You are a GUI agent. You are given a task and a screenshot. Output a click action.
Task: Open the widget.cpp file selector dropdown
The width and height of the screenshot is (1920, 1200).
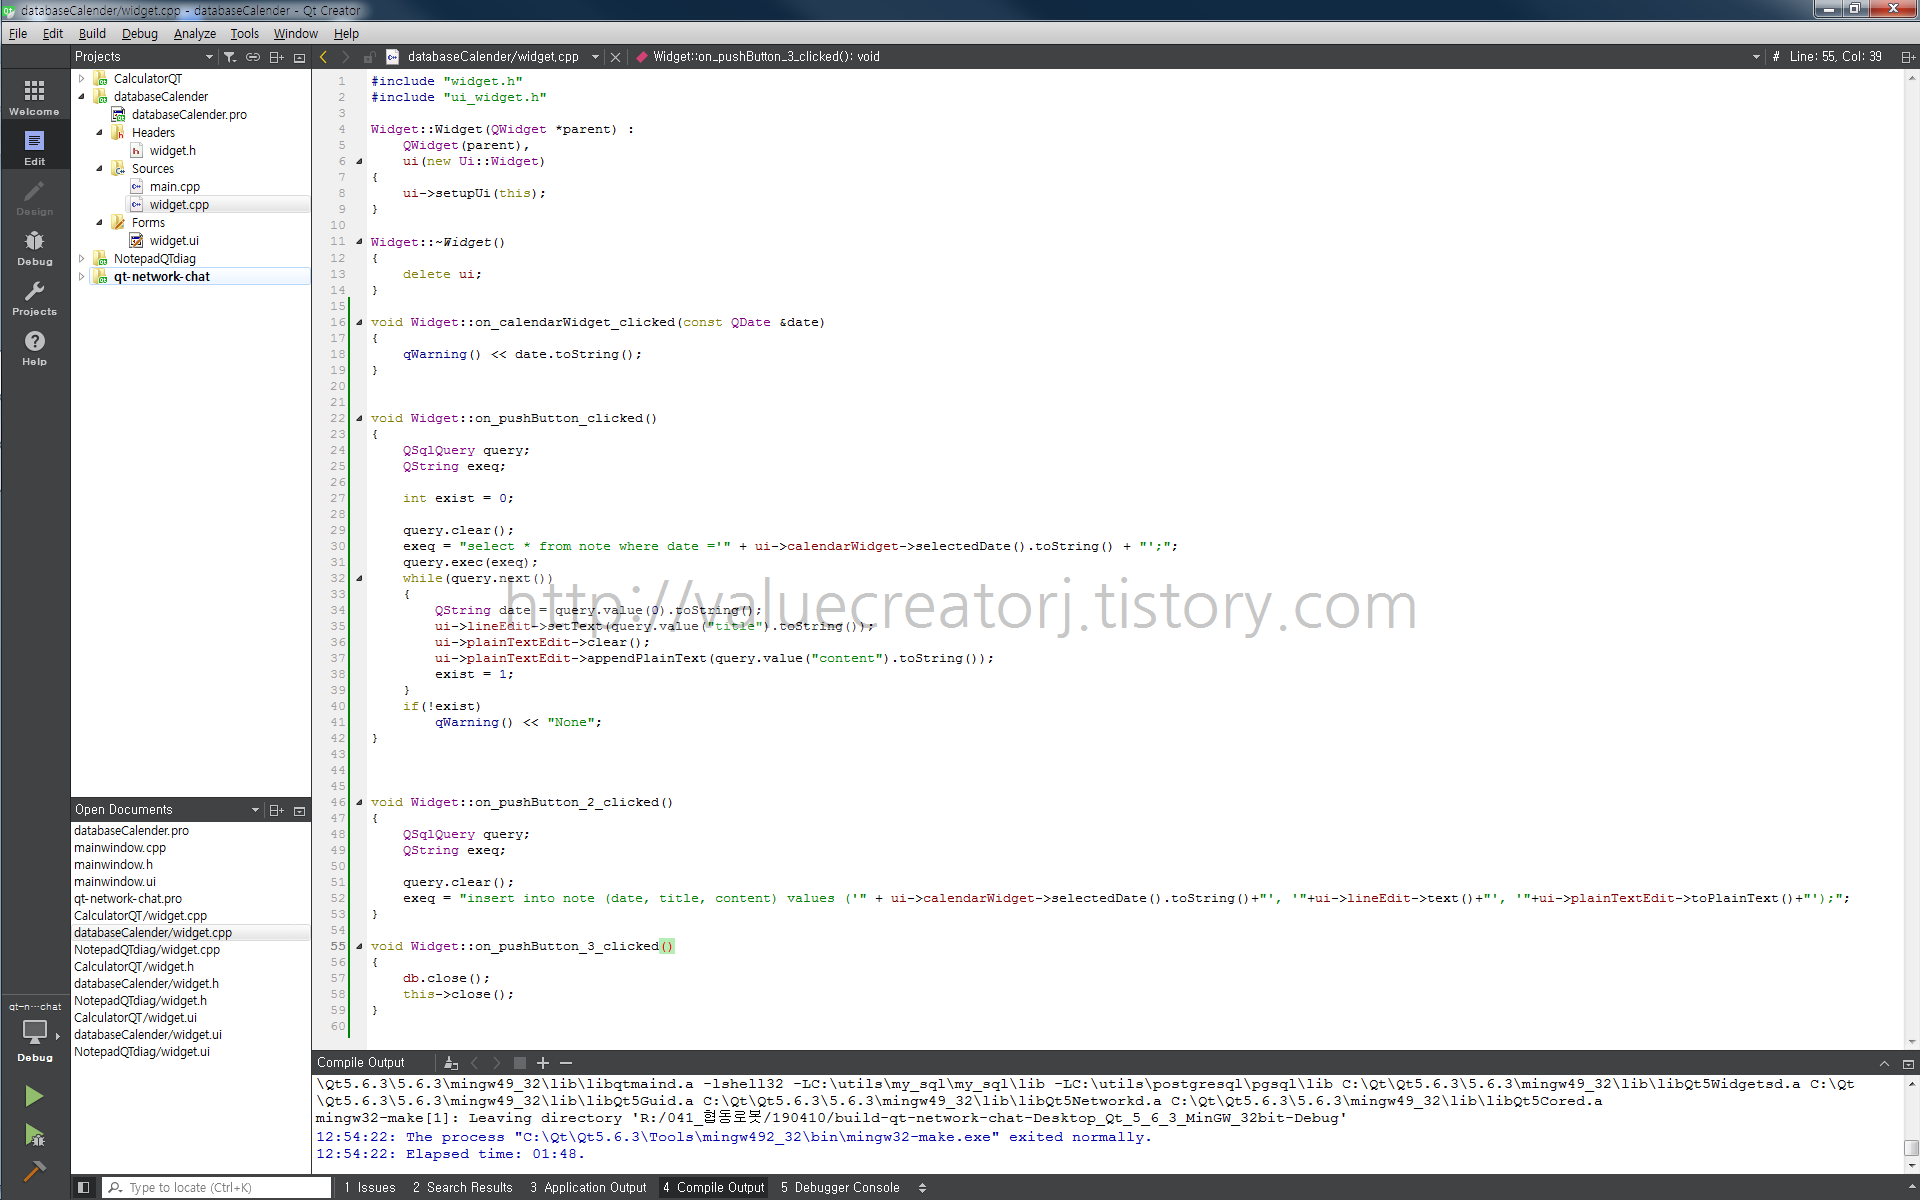tap(595, 57)
